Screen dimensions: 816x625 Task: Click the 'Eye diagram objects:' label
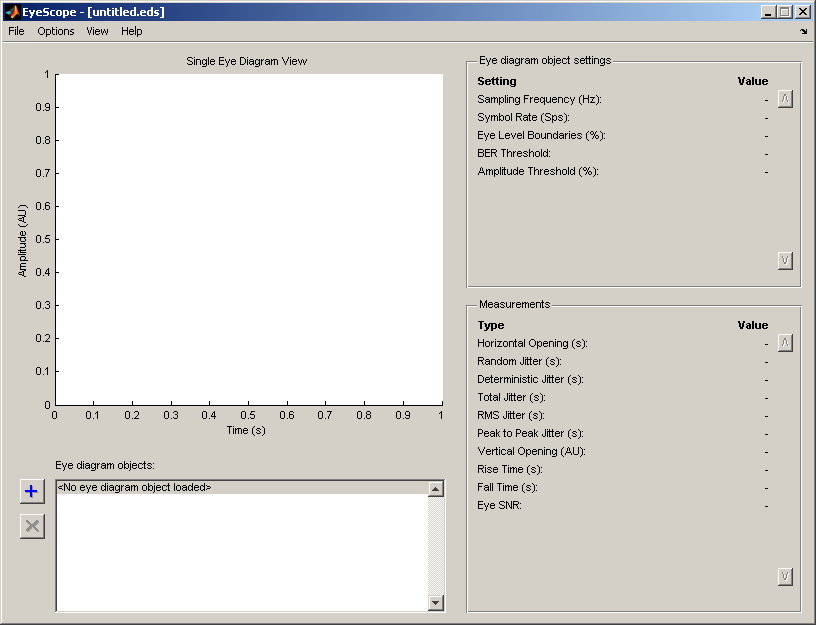point(105,465)
